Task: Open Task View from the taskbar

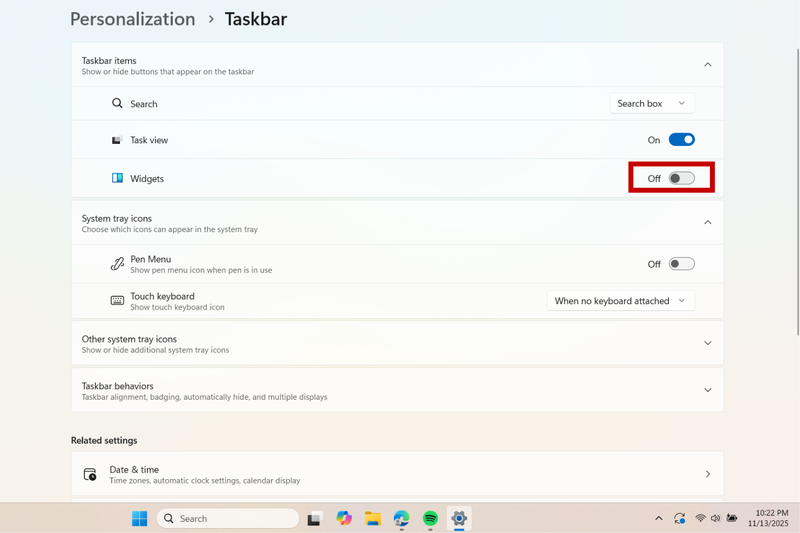Action: tap(315, 518)
